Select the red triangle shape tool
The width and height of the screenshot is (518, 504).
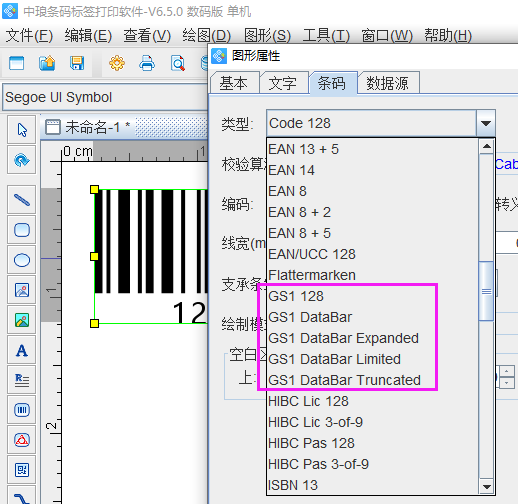pos(22,440)
